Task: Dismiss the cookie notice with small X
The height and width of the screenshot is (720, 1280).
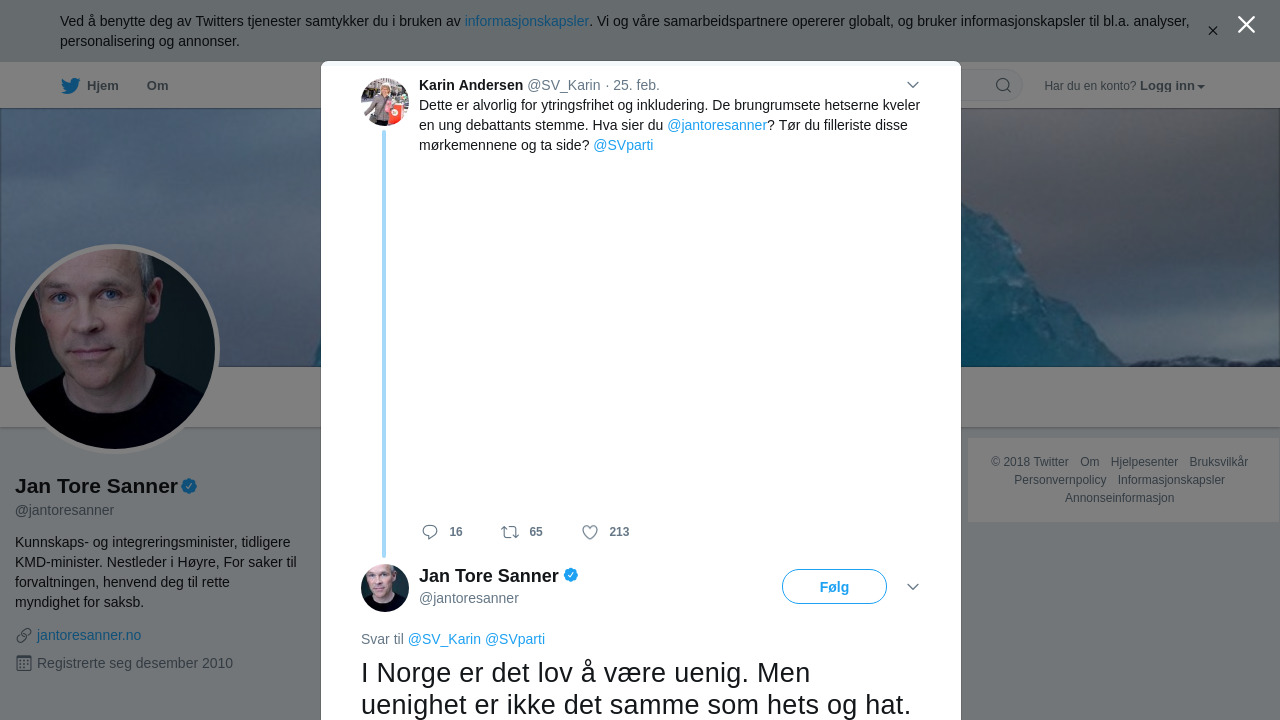Action: click(1213, 31)
